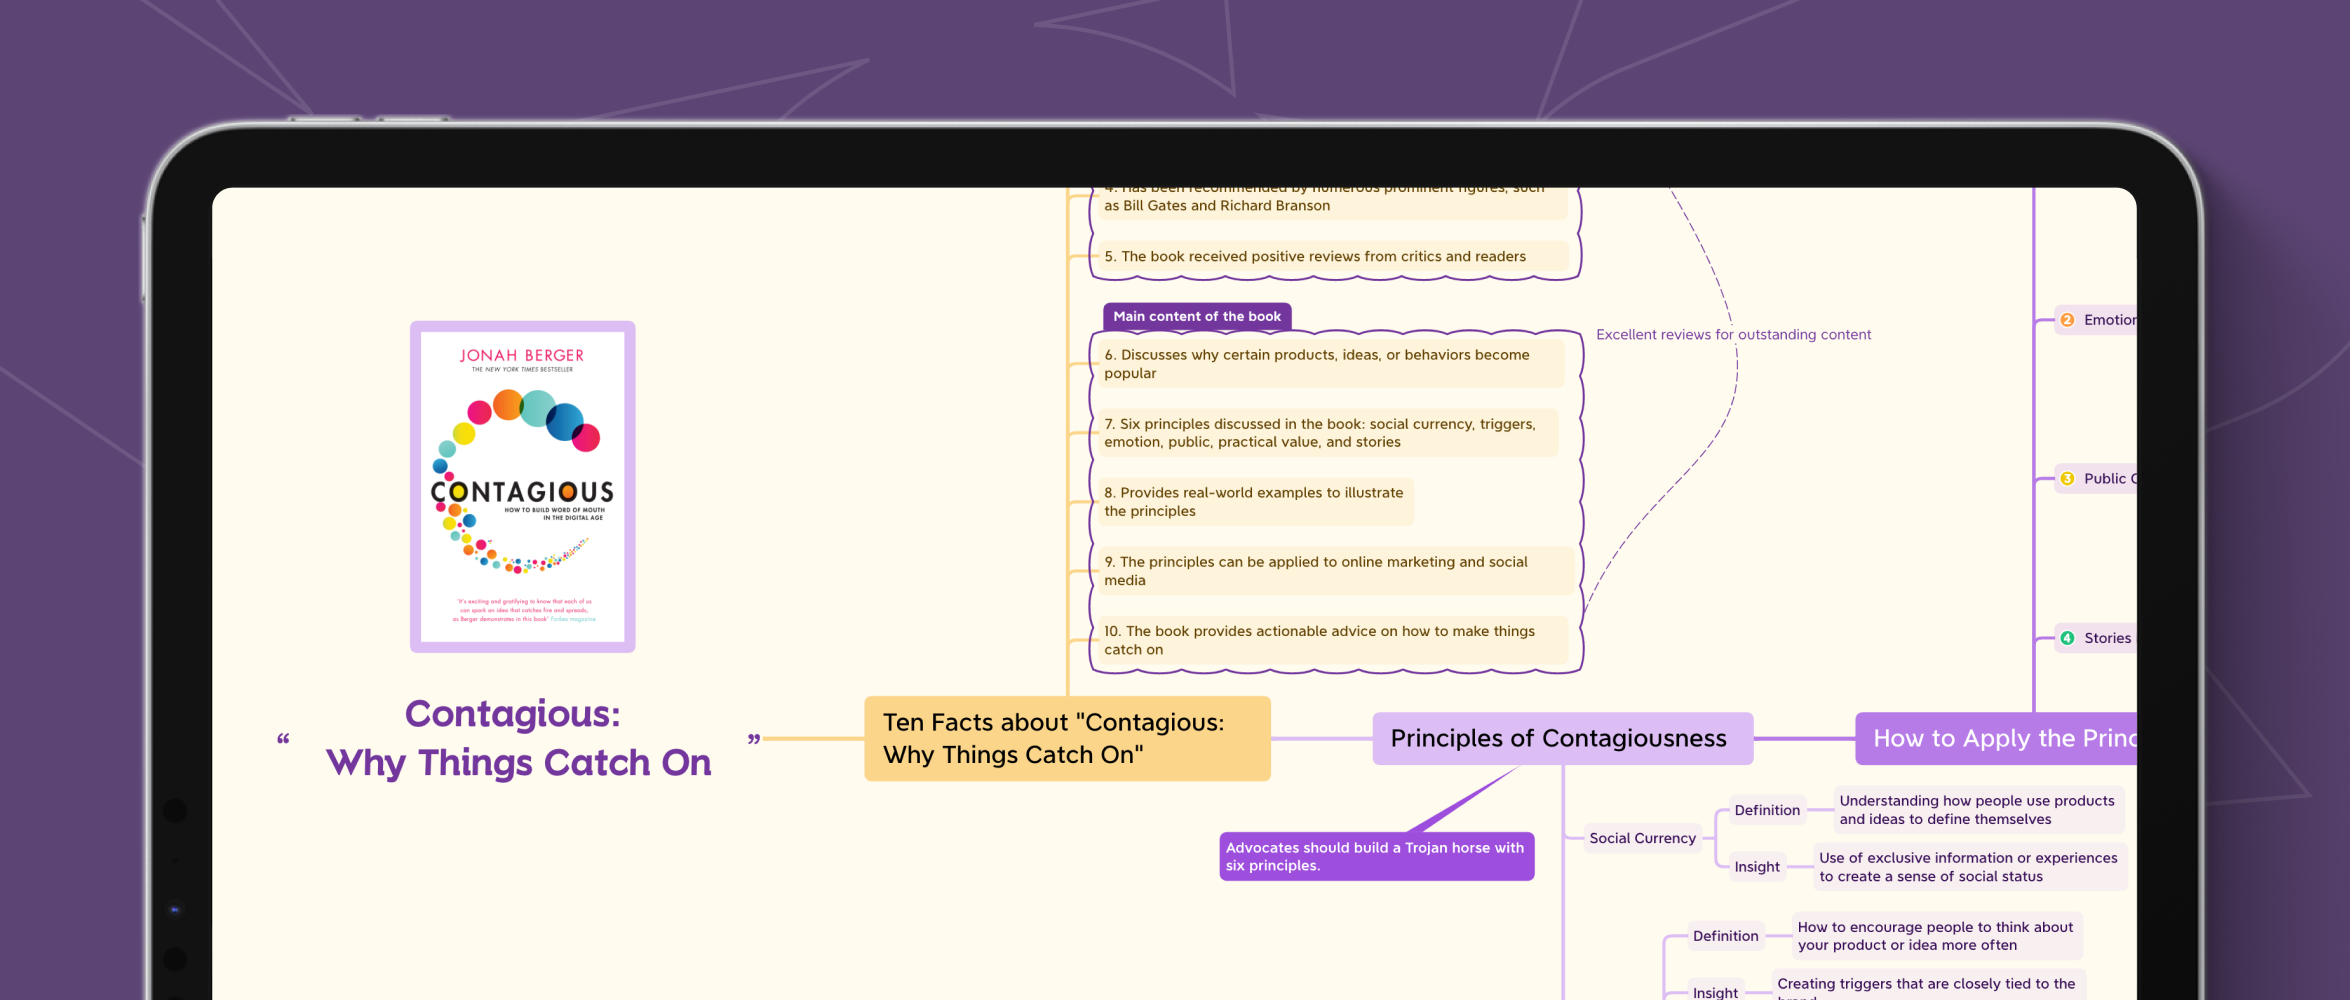This screenshot has height=1000, width=2350.
Task: Select fact 10 about actionable advice
Action: 1320,640
